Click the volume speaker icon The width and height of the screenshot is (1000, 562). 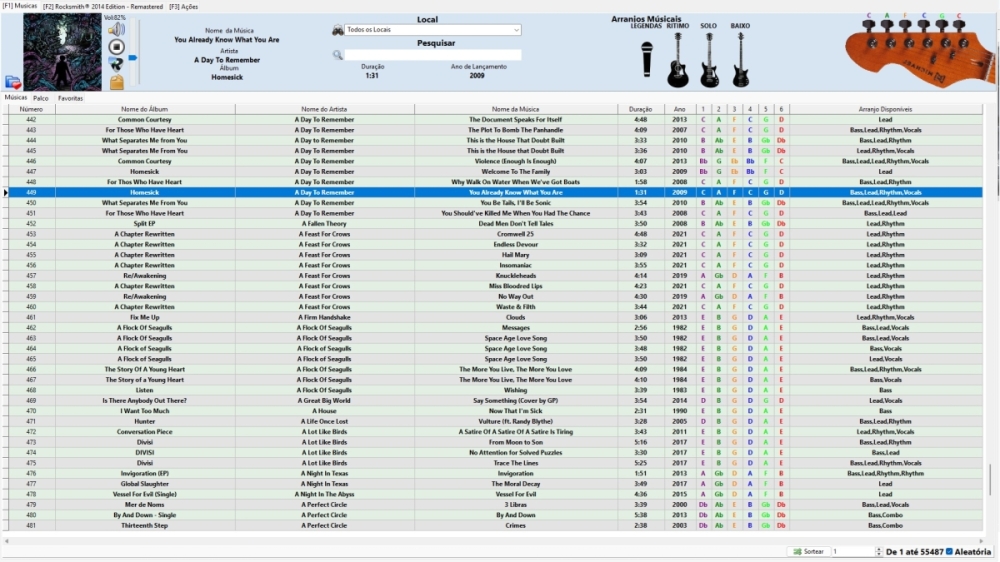click(x=116, y=29)
